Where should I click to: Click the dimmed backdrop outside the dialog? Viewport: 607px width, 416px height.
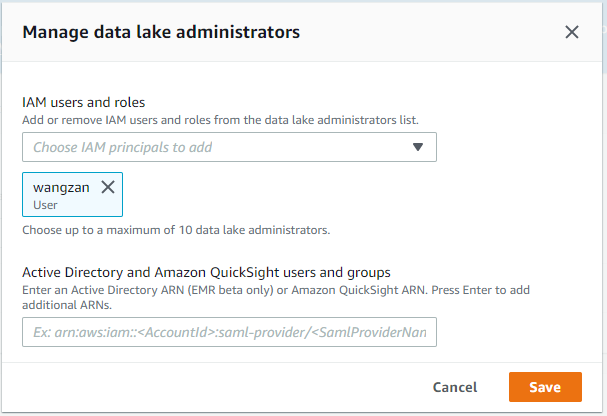603,200
